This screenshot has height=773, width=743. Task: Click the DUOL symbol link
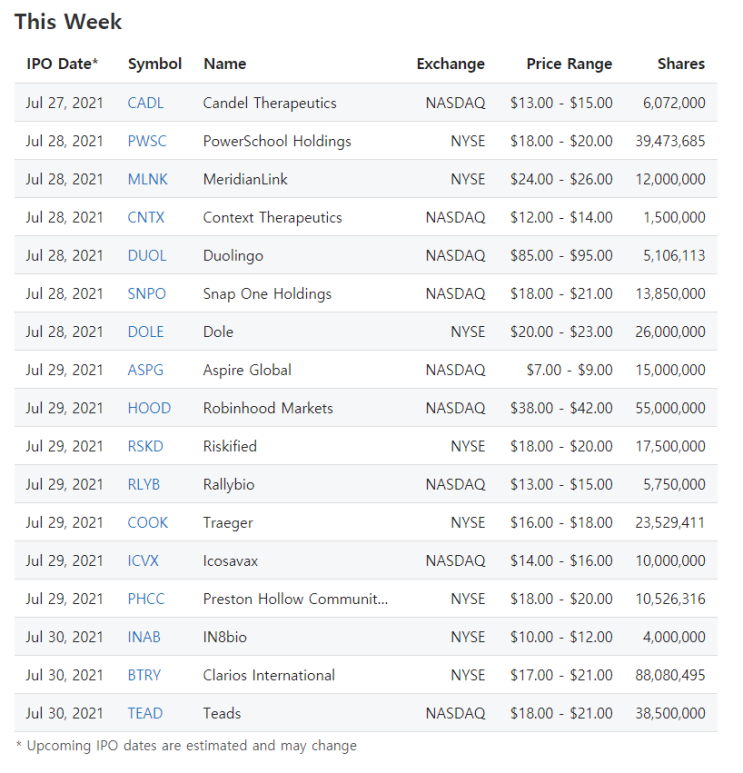pos(147,255)
